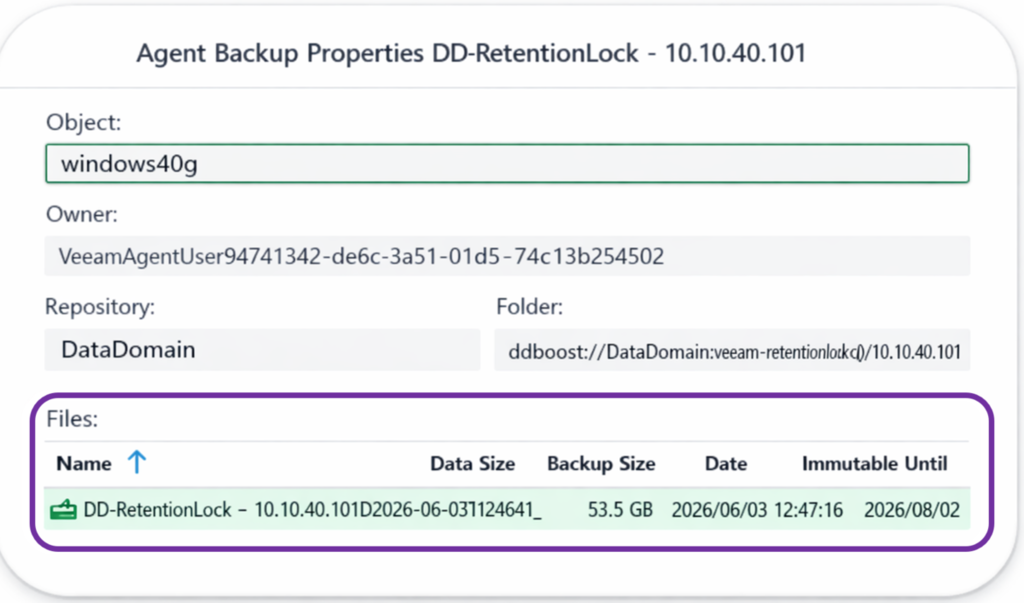Sort files by Date column header
The width and height of the screenshot is (1024, 603).
tap(726, 464)
